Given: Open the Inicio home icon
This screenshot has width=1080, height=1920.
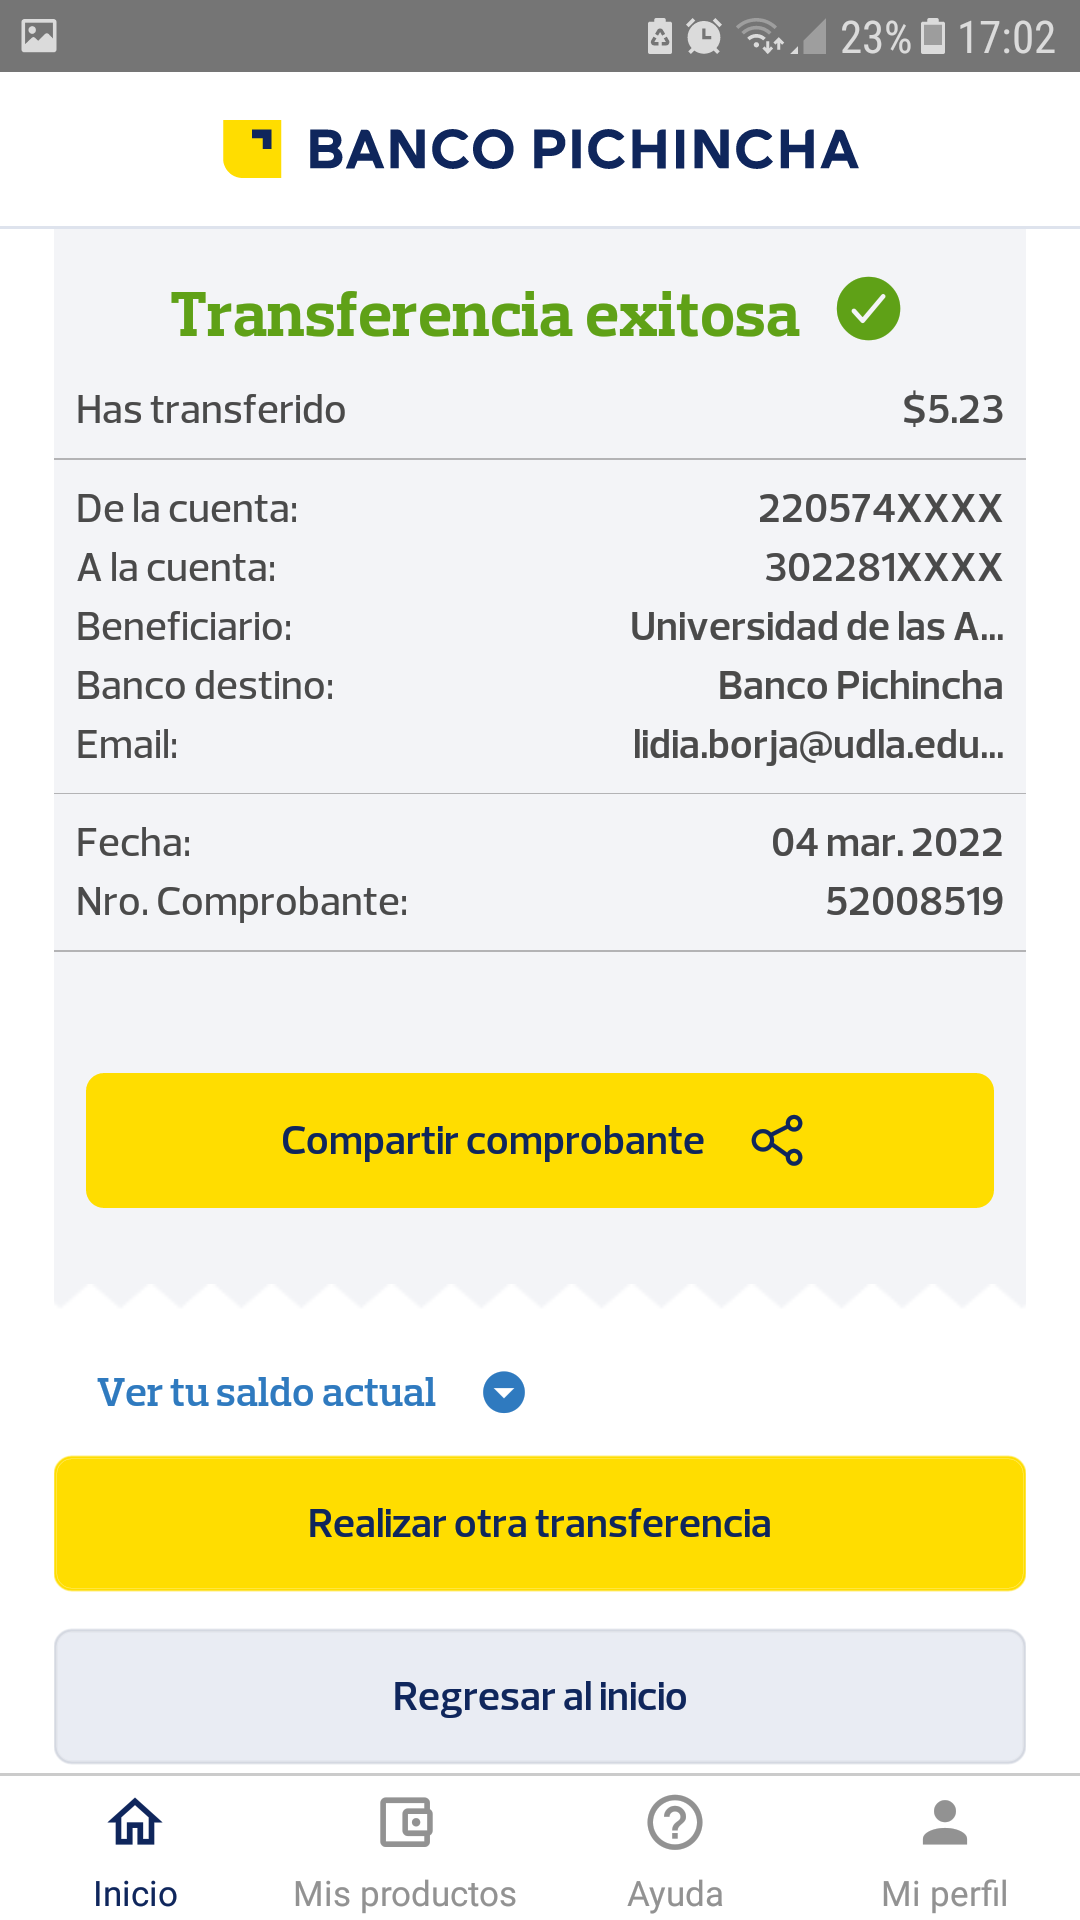Looking at the screenshot, I should [135, 1822].
